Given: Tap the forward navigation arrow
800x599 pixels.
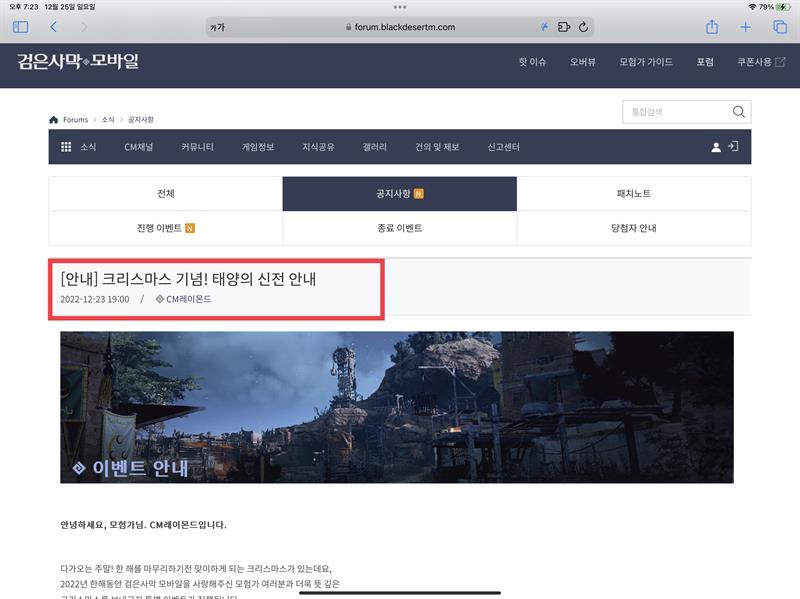Looking at the screenshot, I should click(x=84, y=27).
